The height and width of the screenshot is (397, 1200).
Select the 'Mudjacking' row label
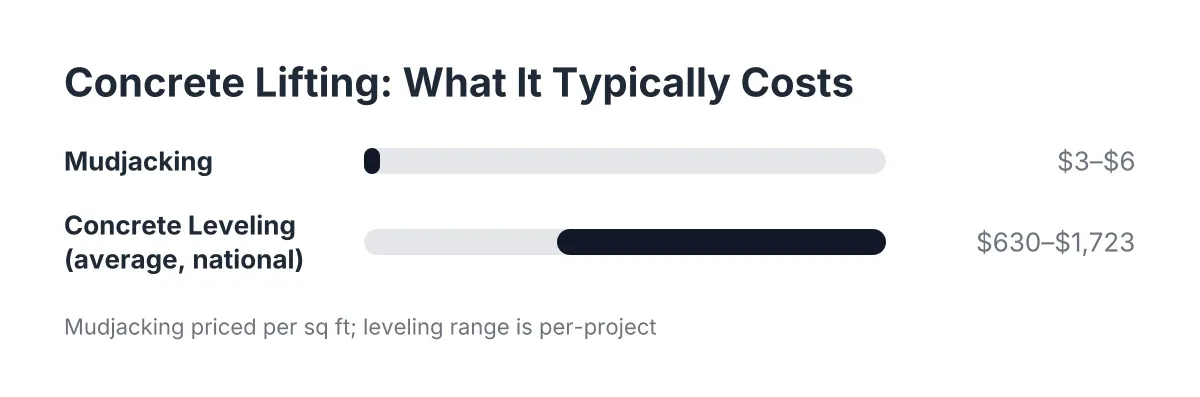click(x=138, y=162)
